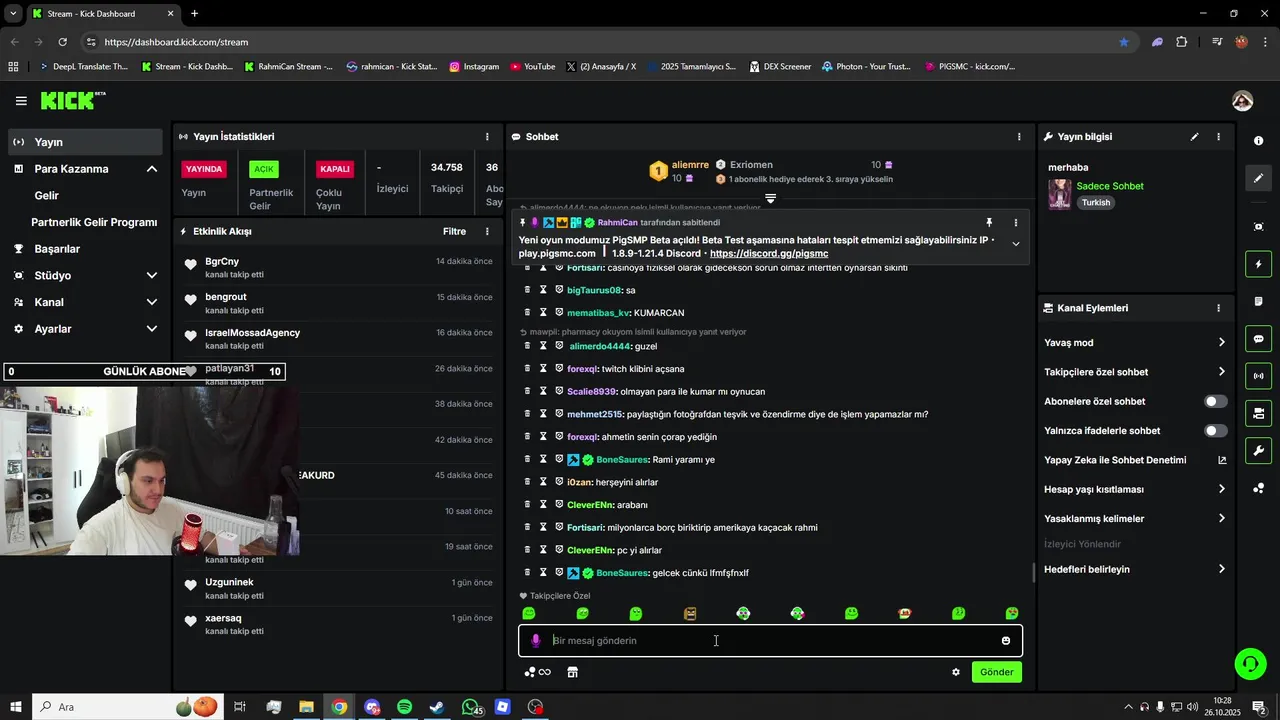Expand the pinned message chevron
1280x720 pixels.
pyautogui.click(x=1015, y=244)
